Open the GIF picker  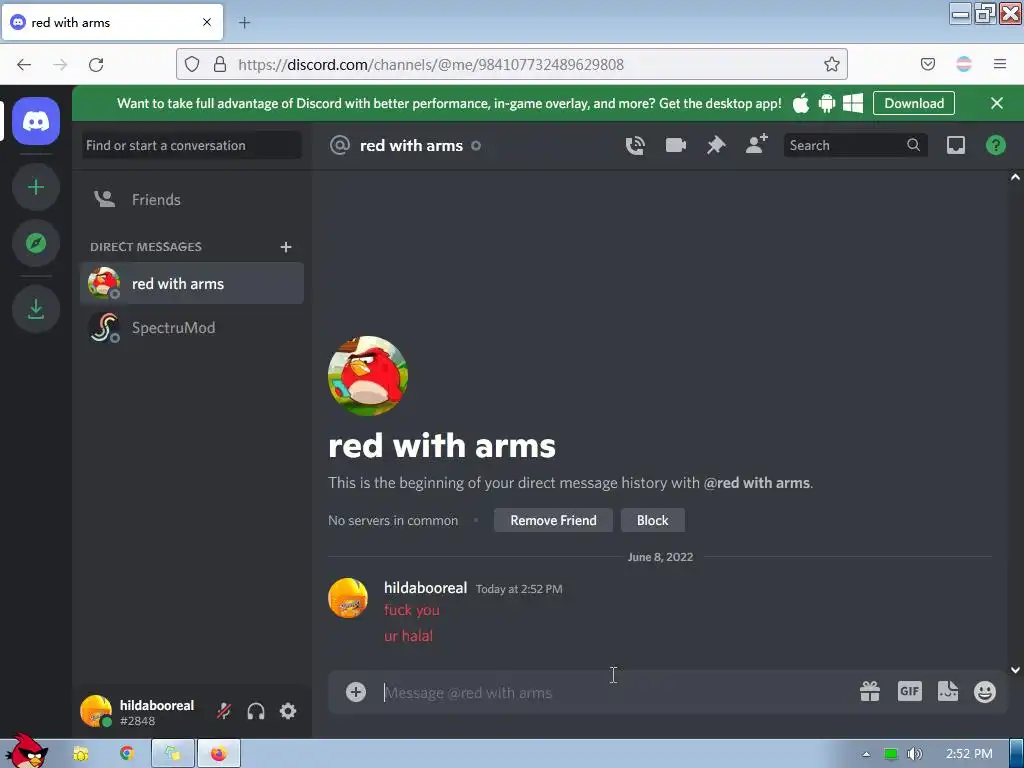[909, 691]
